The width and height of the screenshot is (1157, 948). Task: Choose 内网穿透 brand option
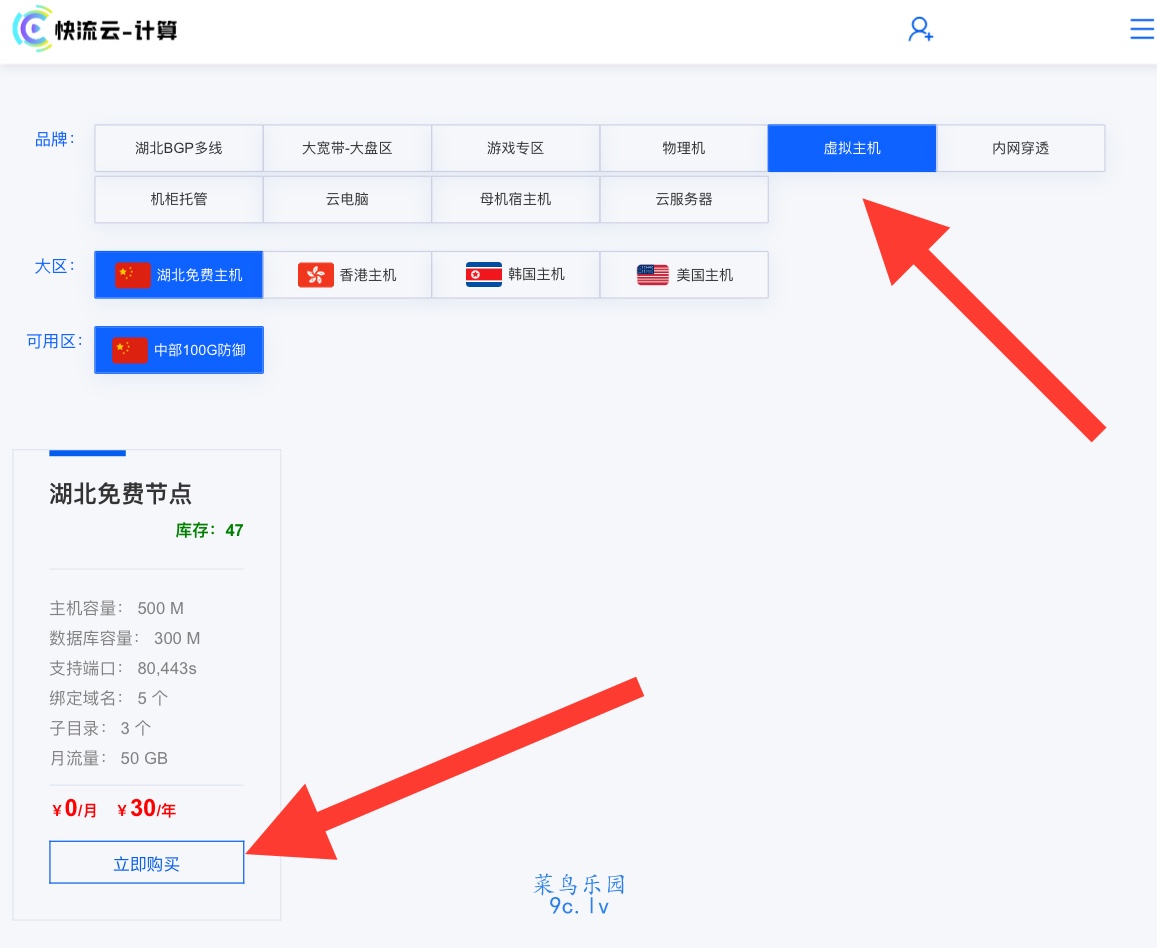tap(1020, 148)
